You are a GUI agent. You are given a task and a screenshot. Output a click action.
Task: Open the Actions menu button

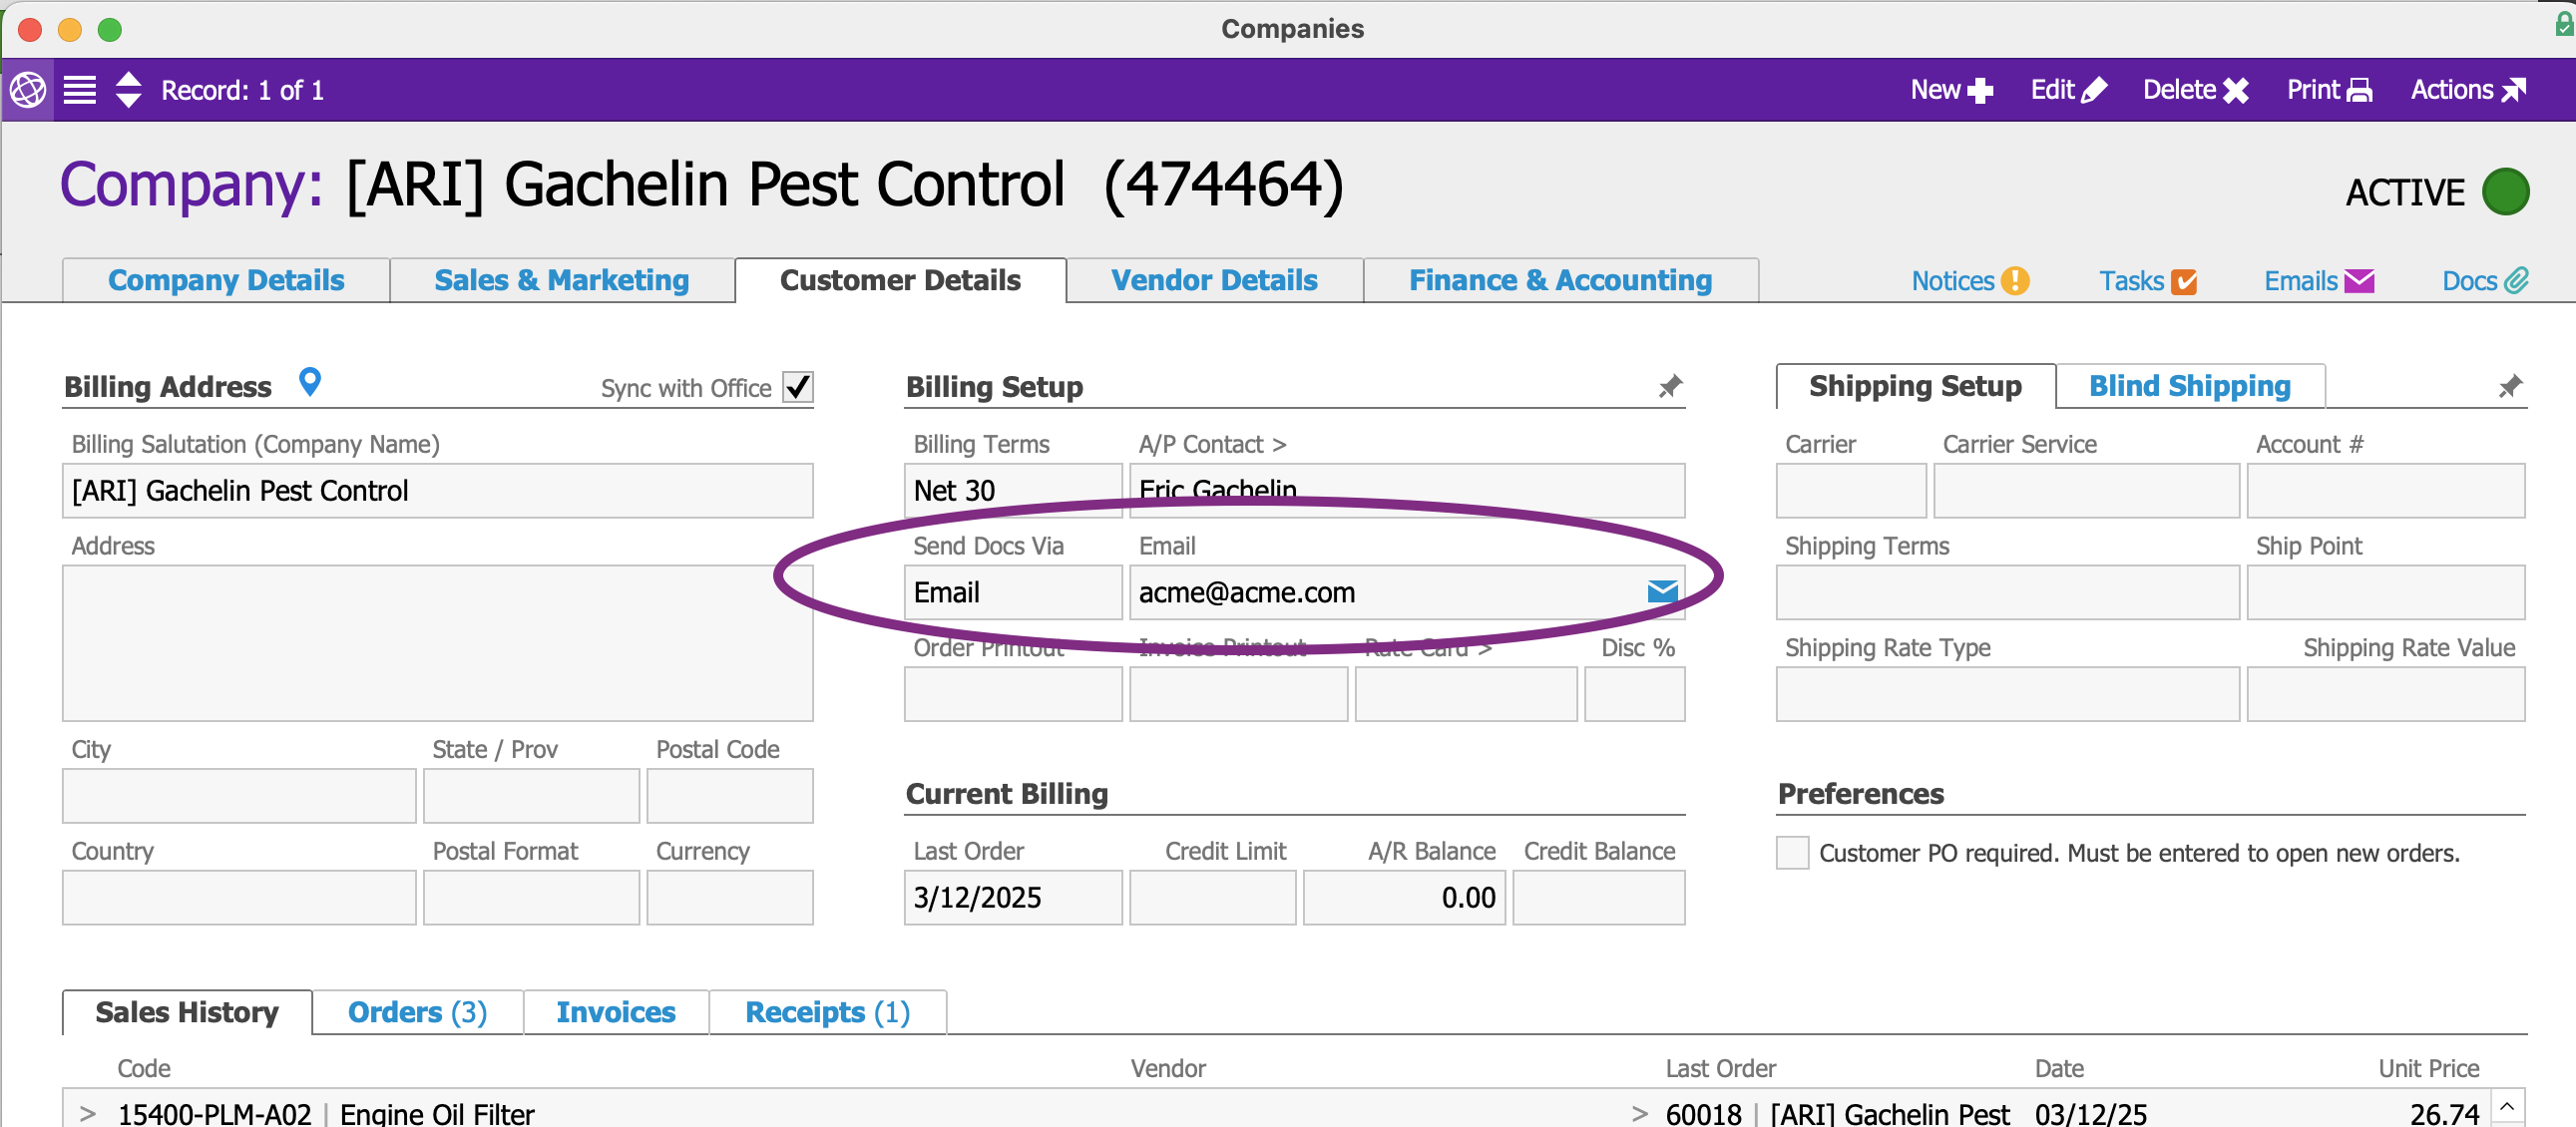click(x=2467, y=90)
